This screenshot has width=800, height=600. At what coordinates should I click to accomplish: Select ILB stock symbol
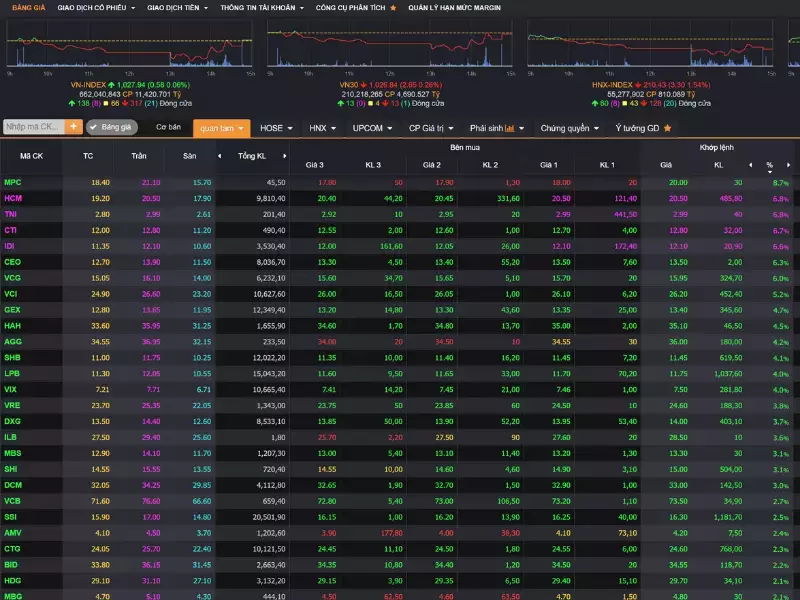click(10, 437)
